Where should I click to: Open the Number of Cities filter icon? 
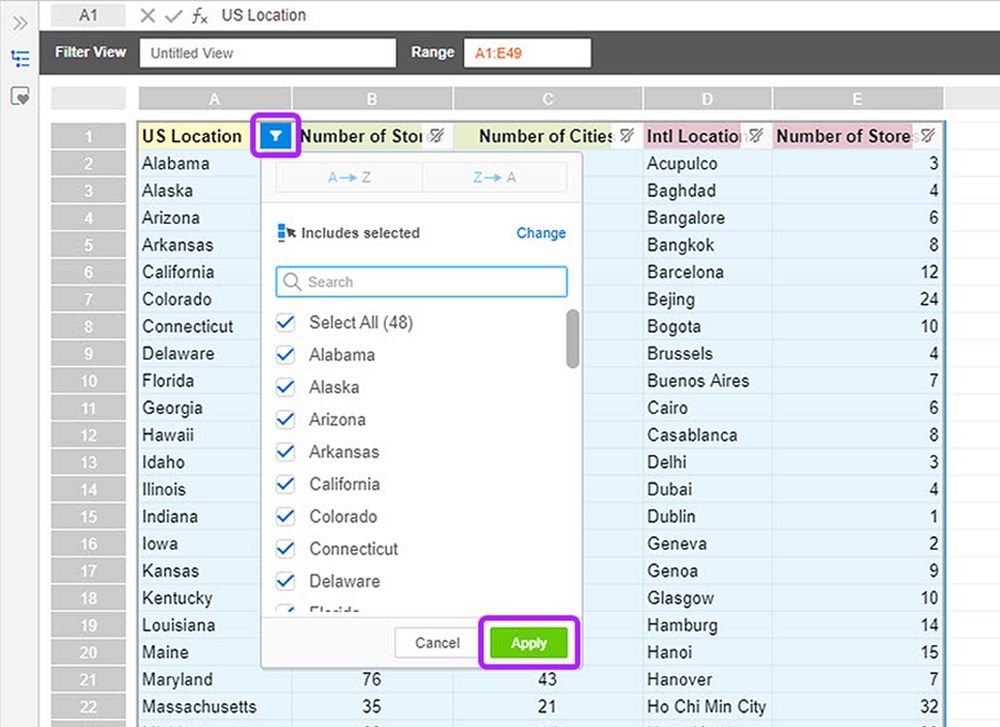[627, 135]
